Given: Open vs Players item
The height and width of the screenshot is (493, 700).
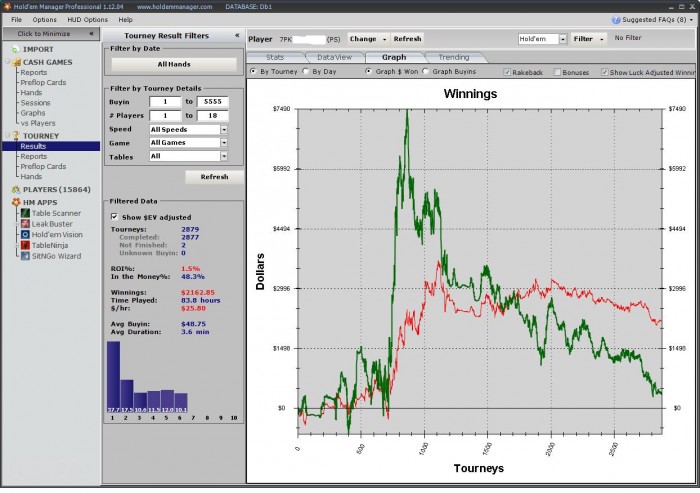Looking at the screenshot, I should tap(38, 123).
